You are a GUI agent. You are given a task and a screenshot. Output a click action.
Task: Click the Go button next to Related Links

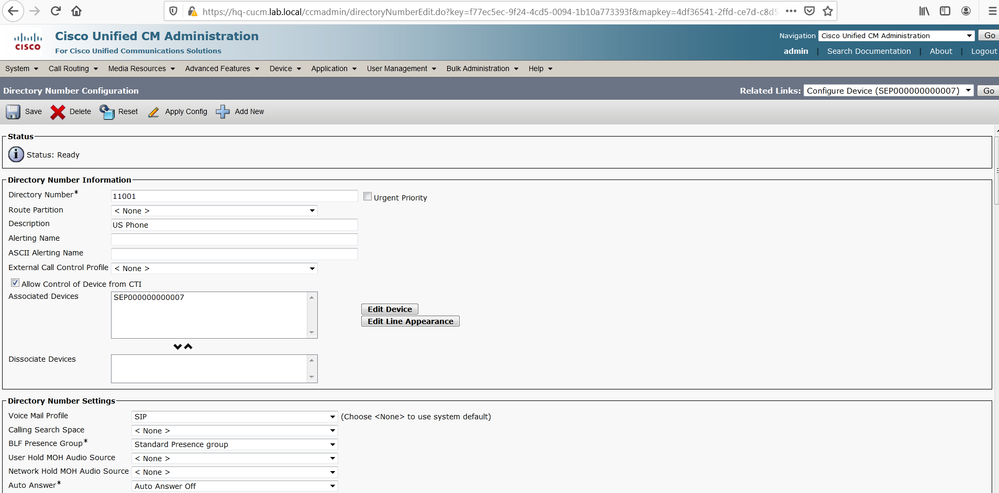coord(989,90)
